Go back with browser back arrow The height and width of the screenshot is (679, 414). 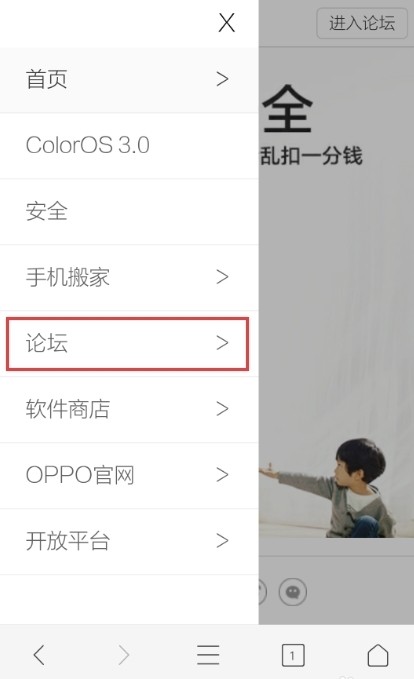coord(39,654)
